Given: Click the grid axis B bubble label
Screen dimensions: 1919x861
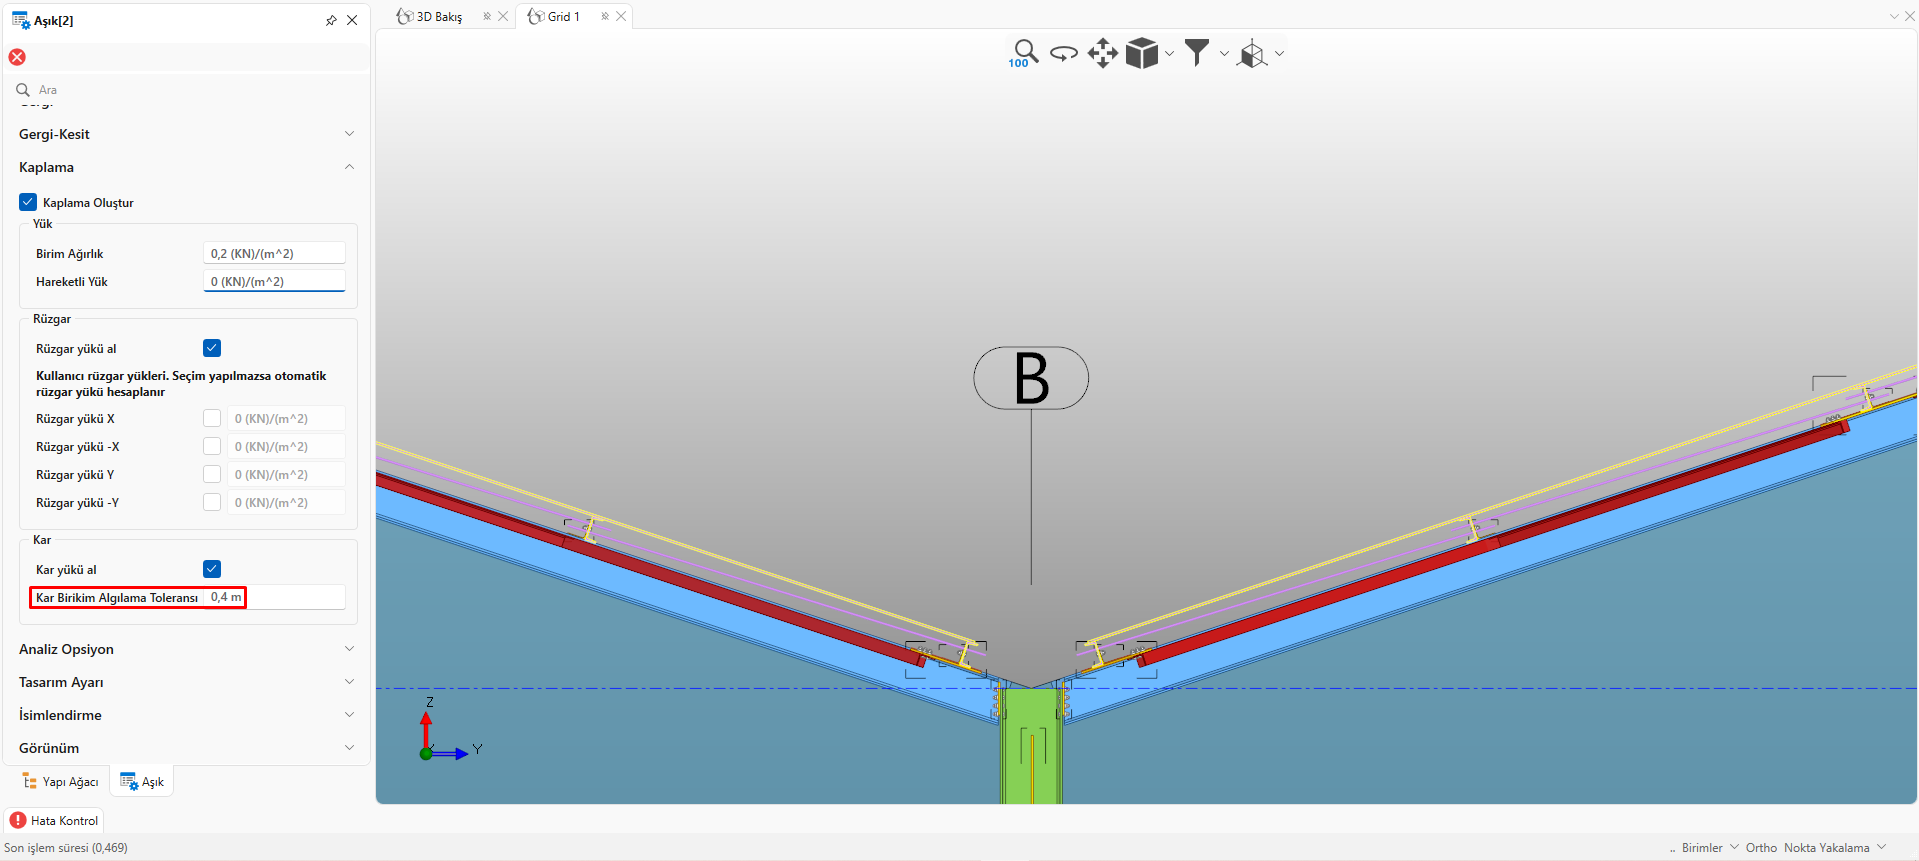Looking at the screenshot, I should tap(1031, 378).
